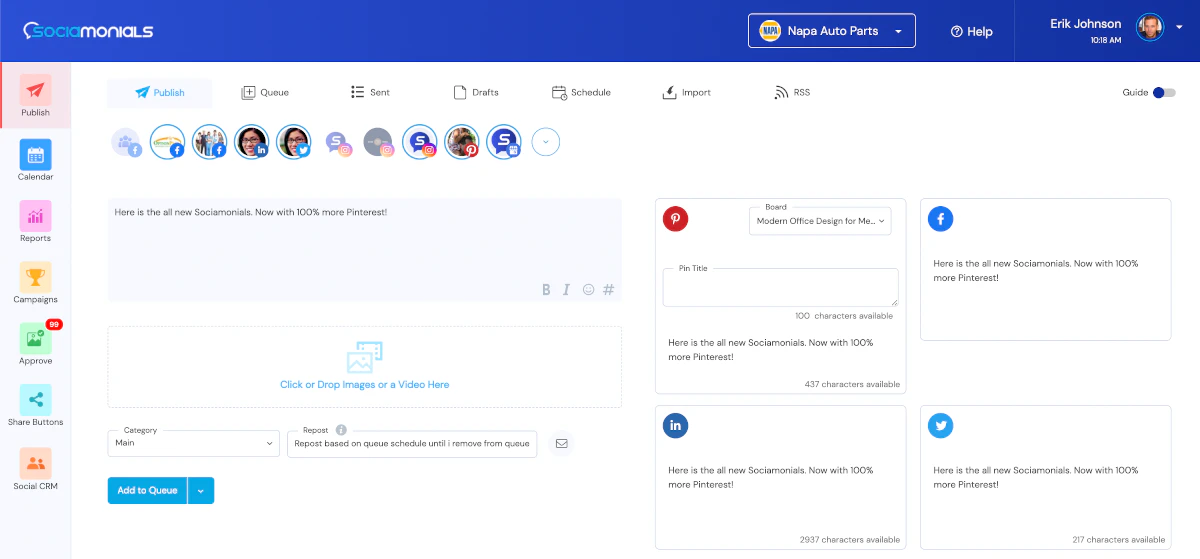This screenshot has height=559, width=1200.
Task: Toggle the Twitter account avatar
Action: (x=293, y=142)
